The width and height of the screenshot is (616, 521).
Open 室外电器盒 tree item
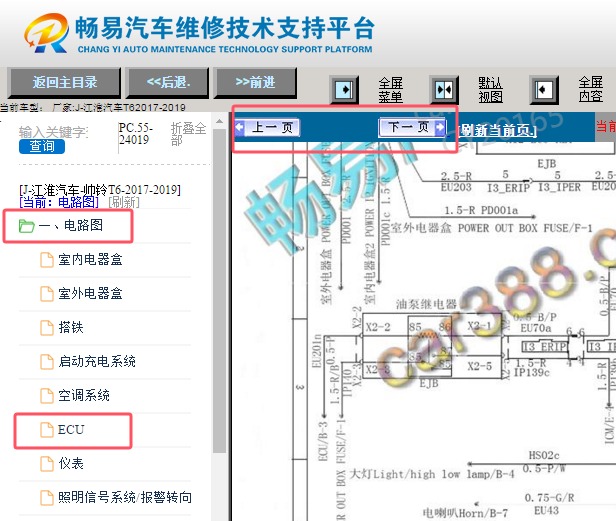(90, 293)
